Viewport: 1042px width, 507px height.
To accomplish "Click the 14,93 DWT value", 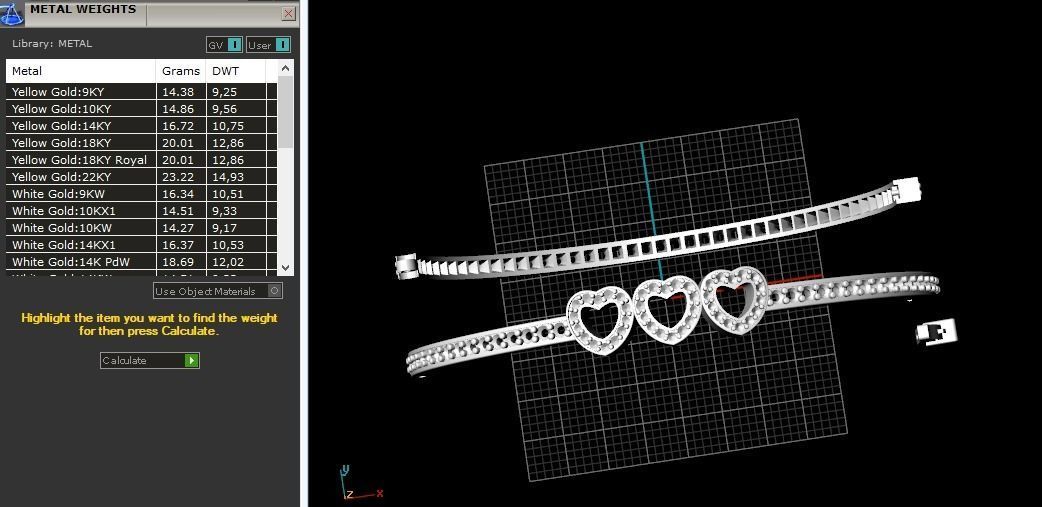I will click(228, 177).
